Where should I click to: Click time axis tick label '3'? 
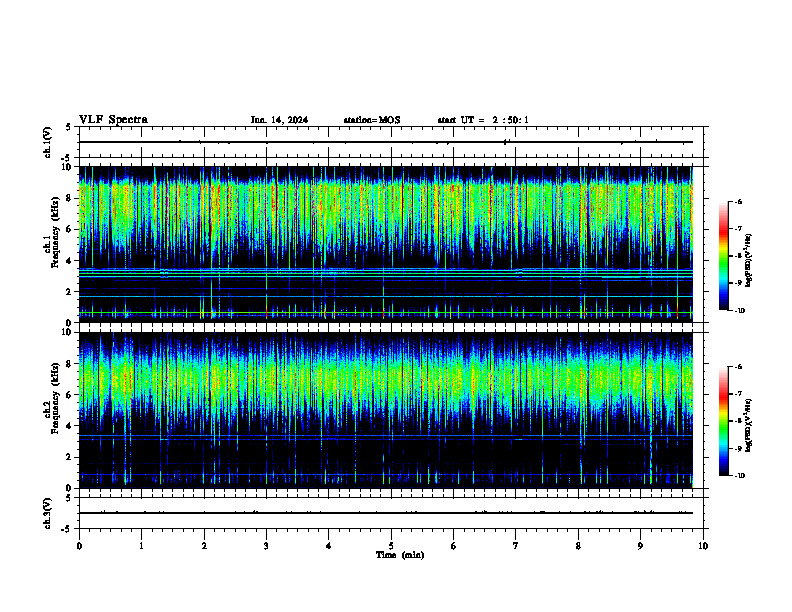pos(266,546)
